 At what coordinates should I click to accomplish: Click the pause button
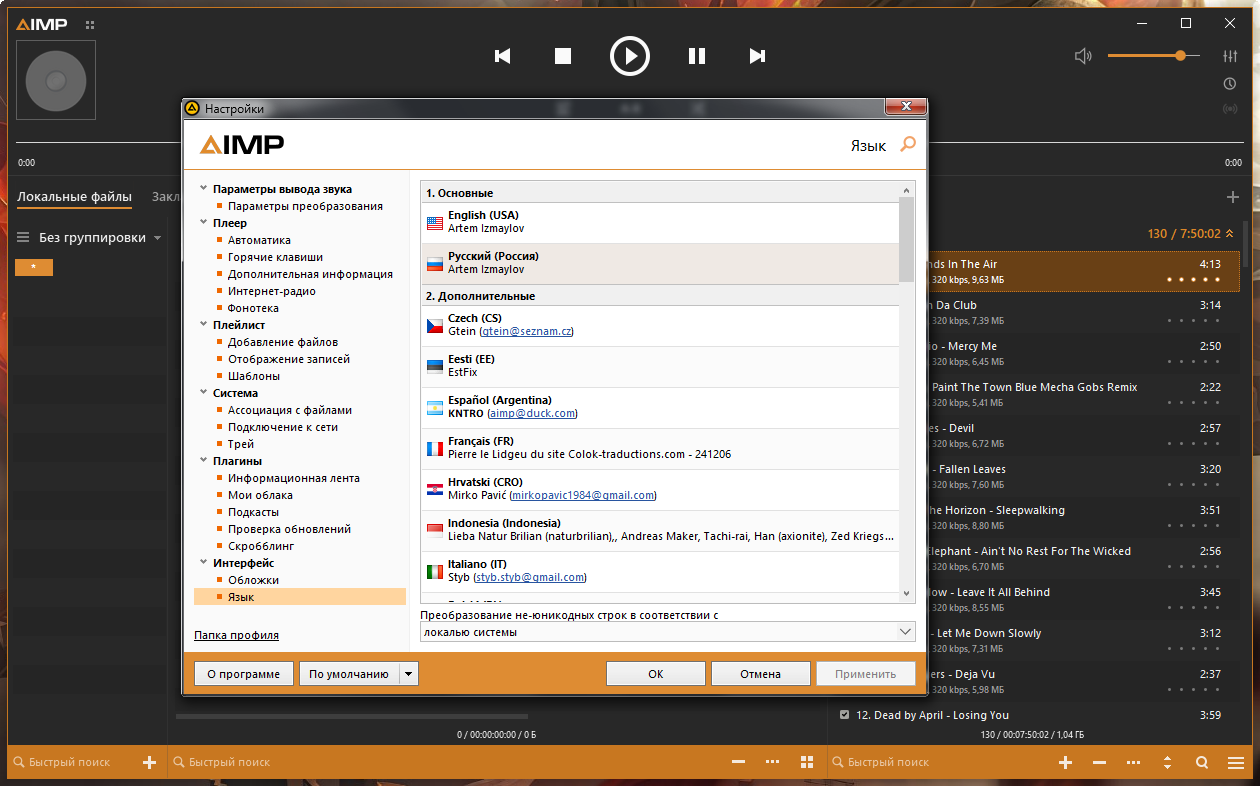pyautogui.click(x=697, y=56)
